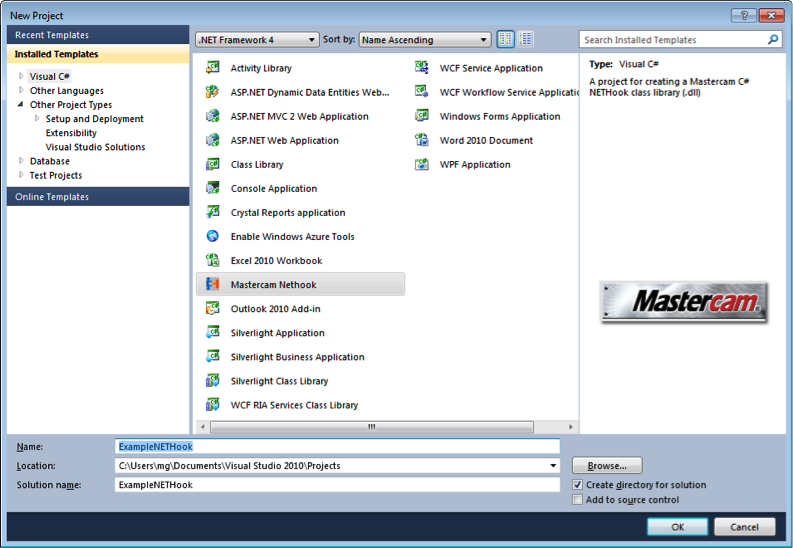Click the Browse button
Viewport: 793px width, 548px height.
(607, 466)
